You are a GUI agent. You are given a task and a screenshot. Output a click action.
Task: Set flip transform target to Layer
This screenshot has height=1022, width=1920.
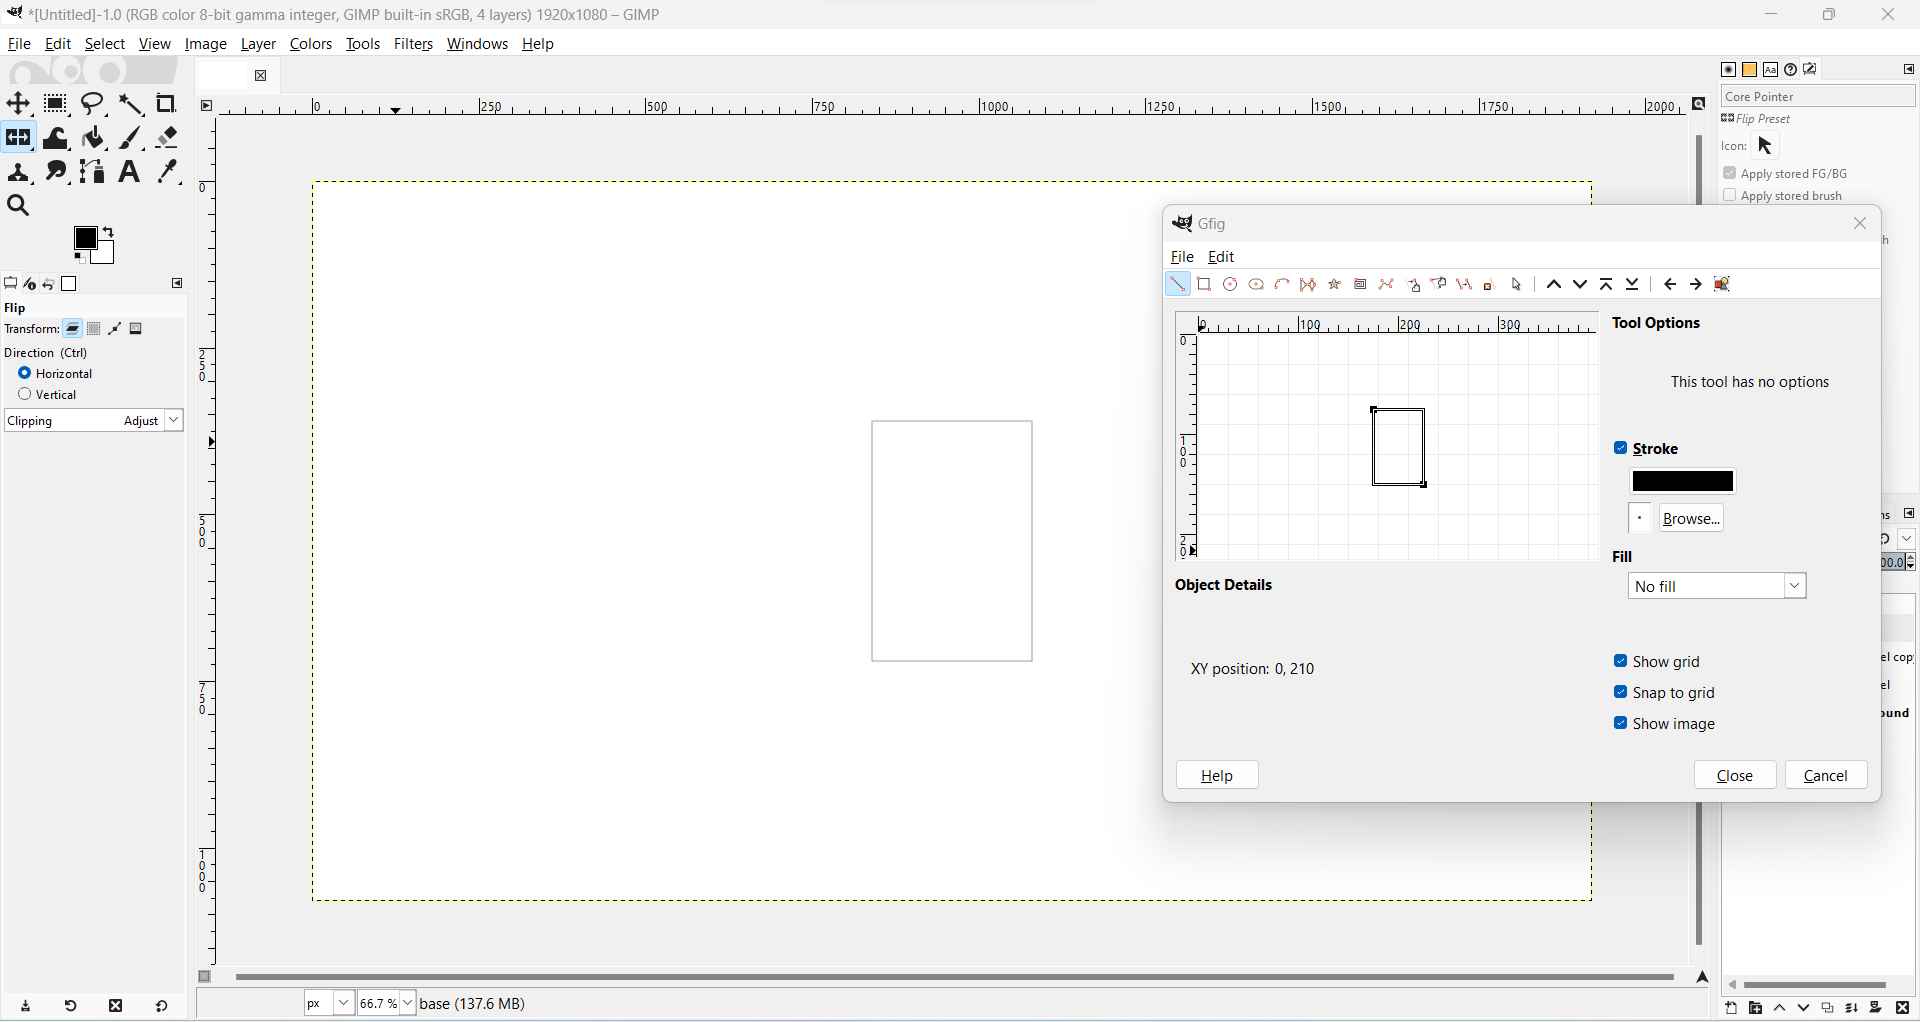point(73,330)
